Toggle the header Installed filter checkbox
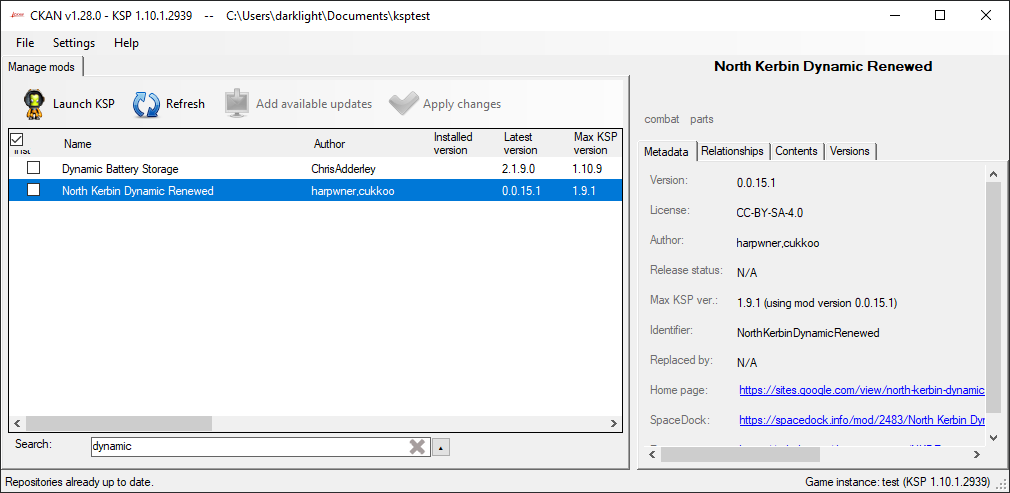 click(x=17, y=139)
